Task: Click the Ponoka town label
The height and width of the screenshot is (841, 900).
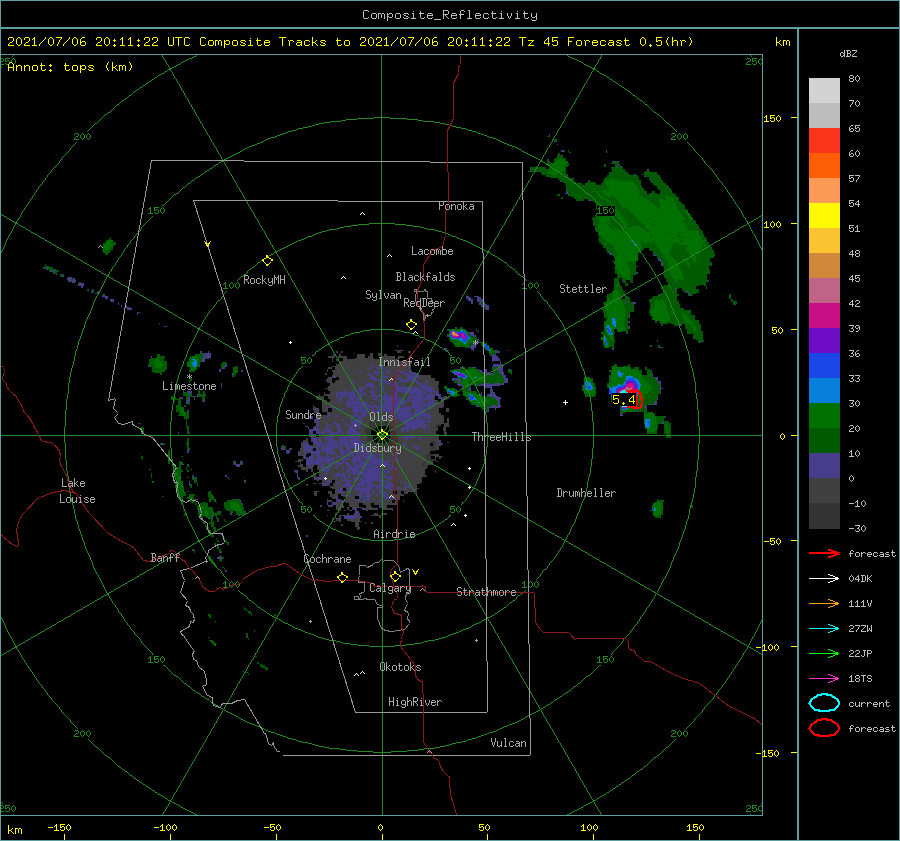Action: [x=456, y=206]
